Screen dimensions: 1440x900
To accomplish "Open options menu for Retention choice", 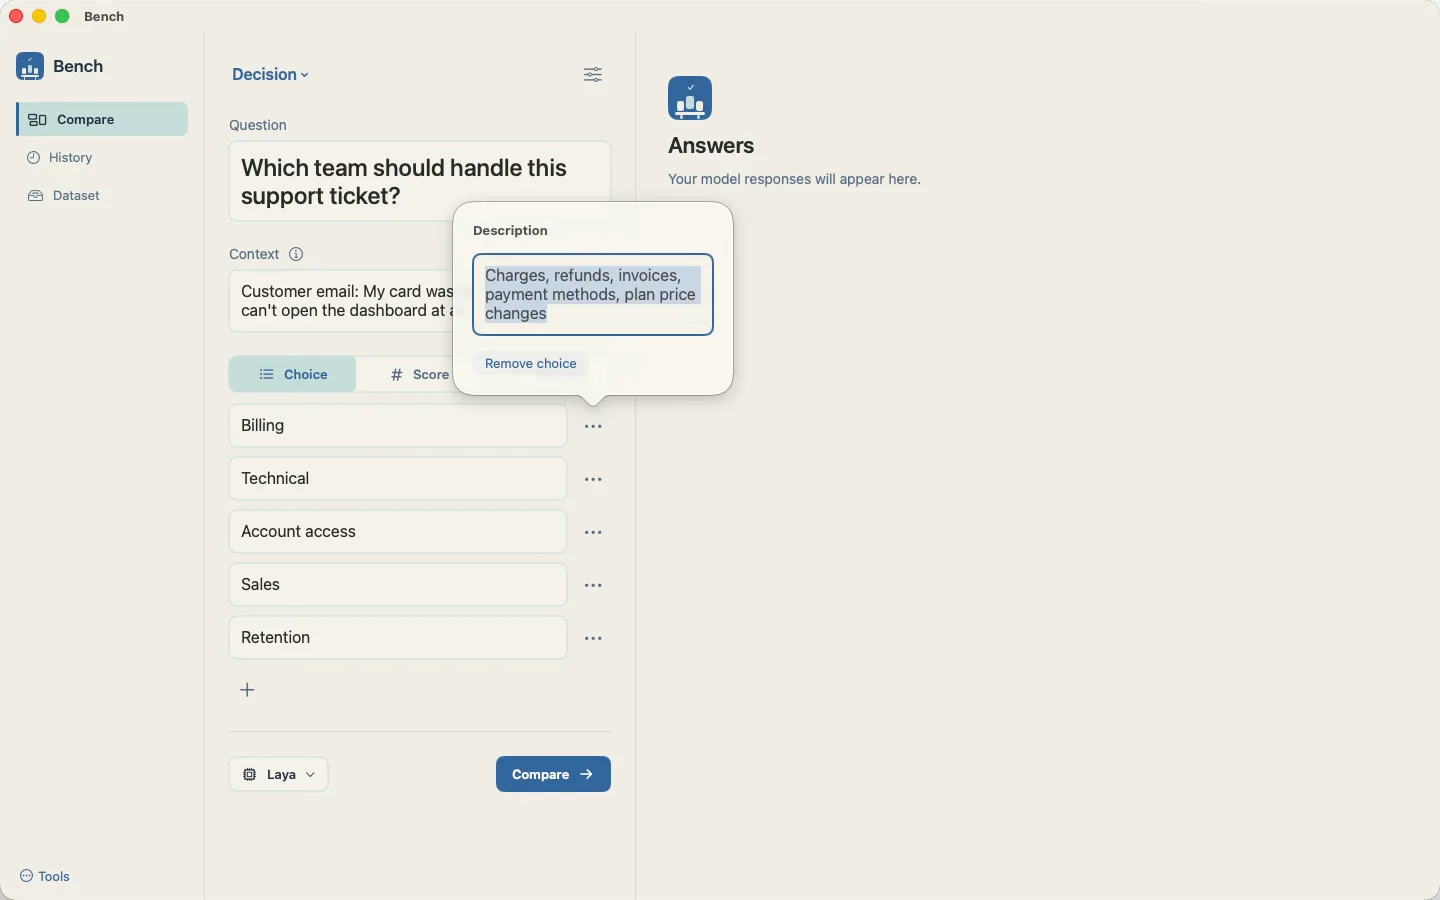I will pyautogui.click(x=593, y=639).
